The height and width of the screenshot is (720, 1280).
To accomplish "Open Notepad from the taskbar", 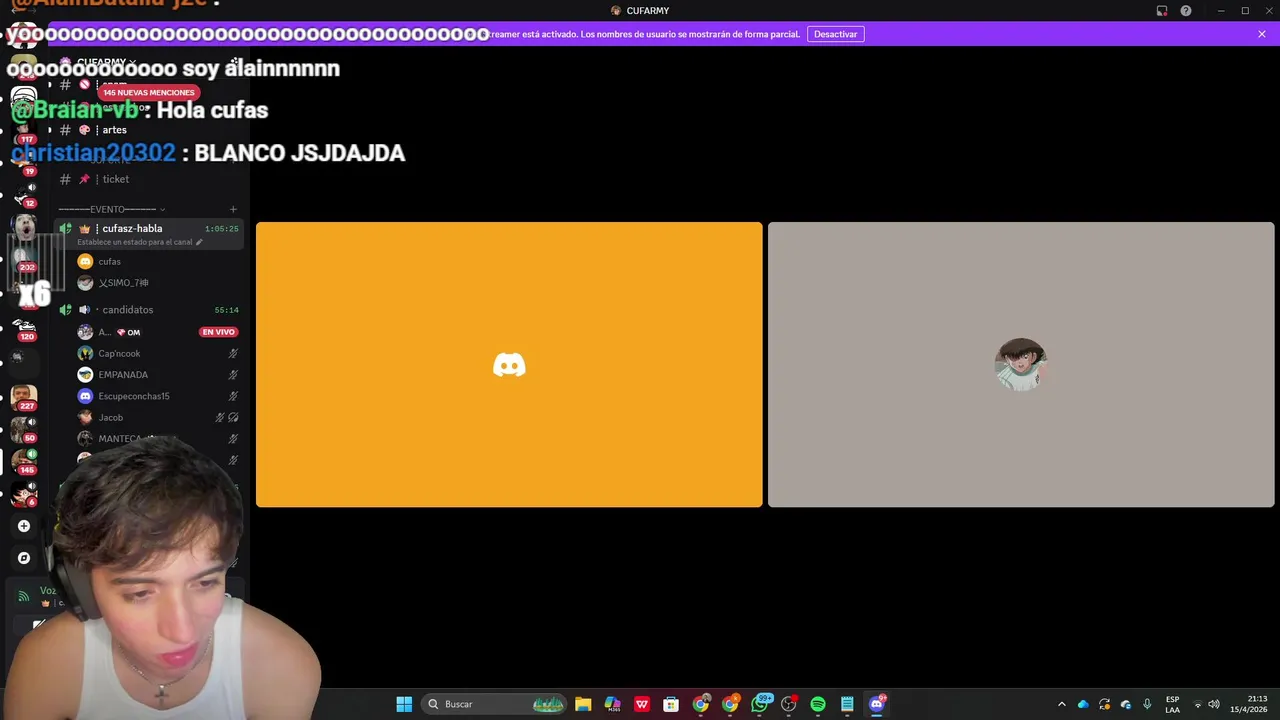I will point(847,704).
